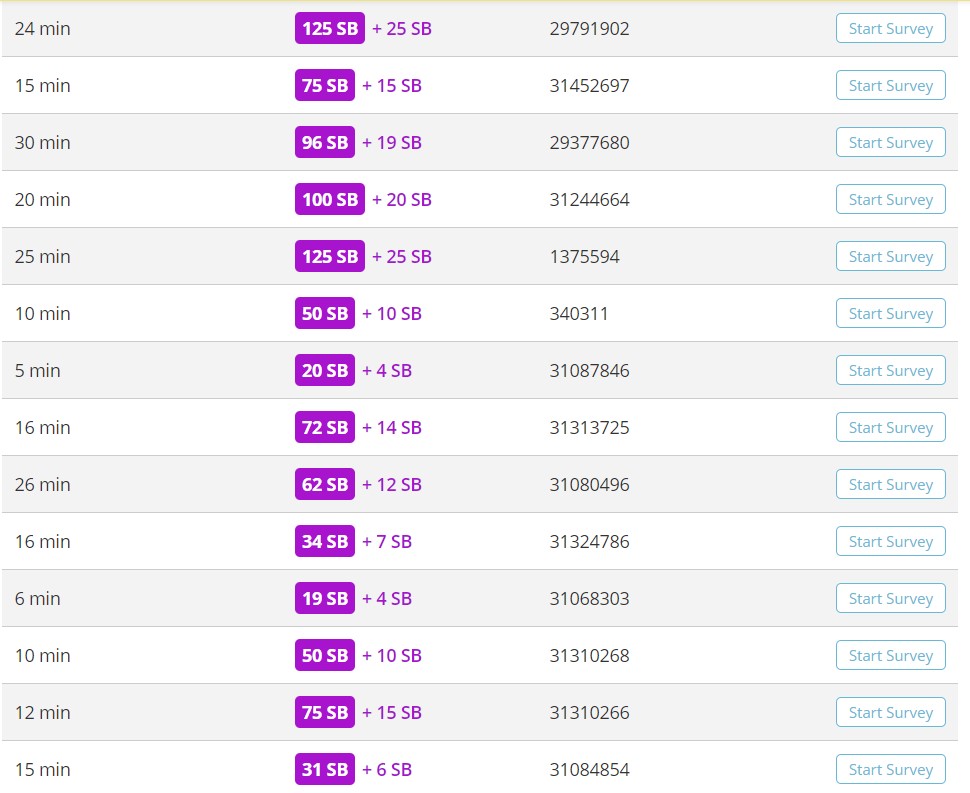
Task: Select survey ID text 31084854
Action: (x=590, y=769)
